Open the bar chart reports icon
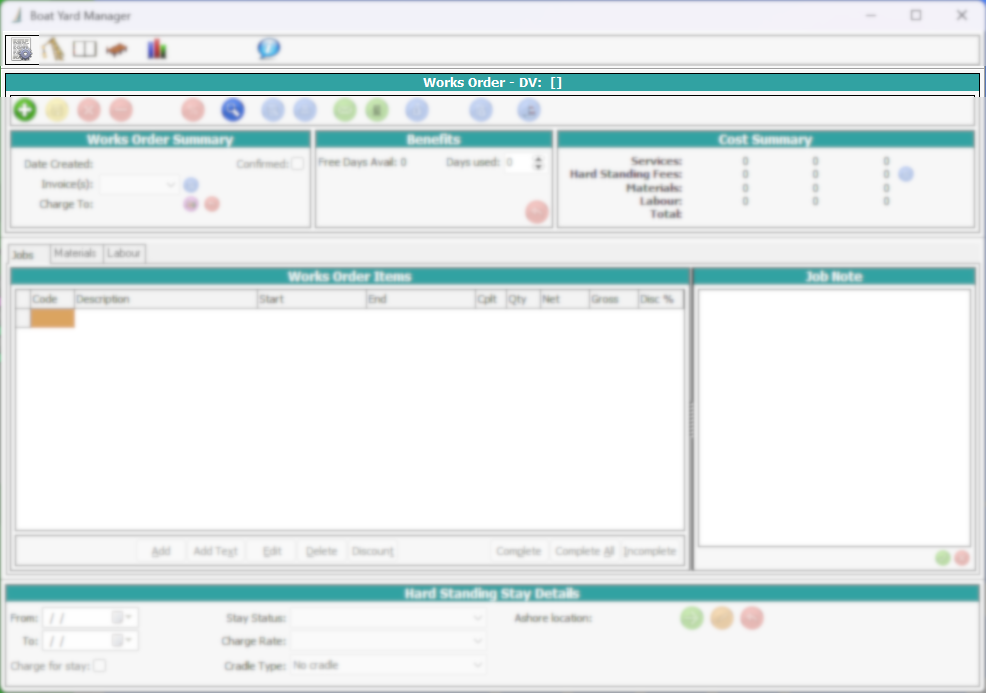The width and height of the screenshot is (986, 693). (x=156, y=48)
